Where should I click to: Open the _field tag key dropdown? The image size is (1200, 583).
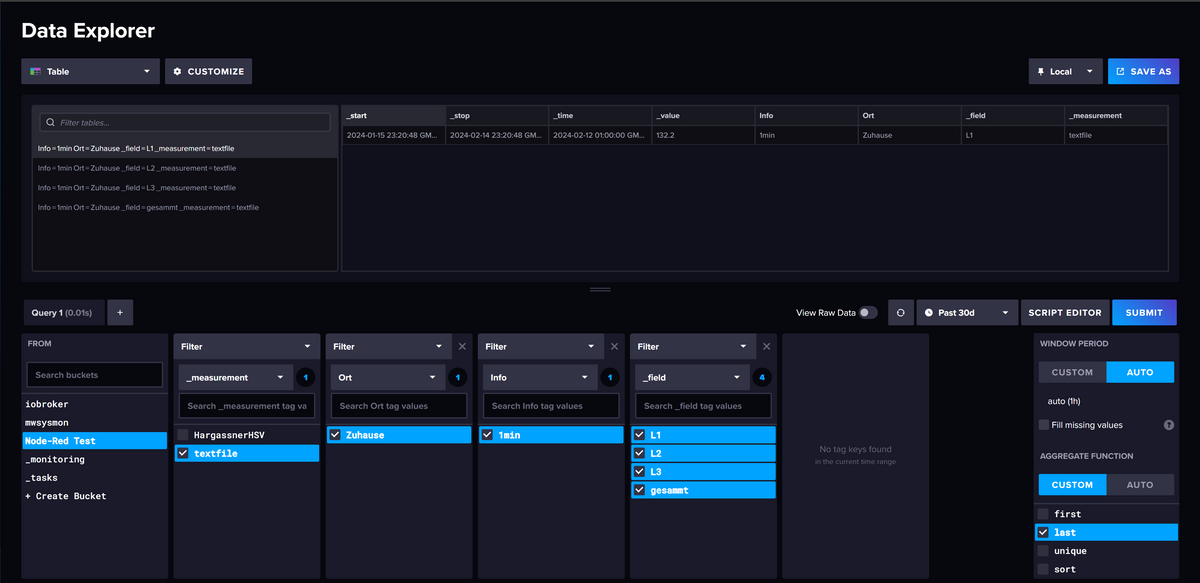(691, 377)
